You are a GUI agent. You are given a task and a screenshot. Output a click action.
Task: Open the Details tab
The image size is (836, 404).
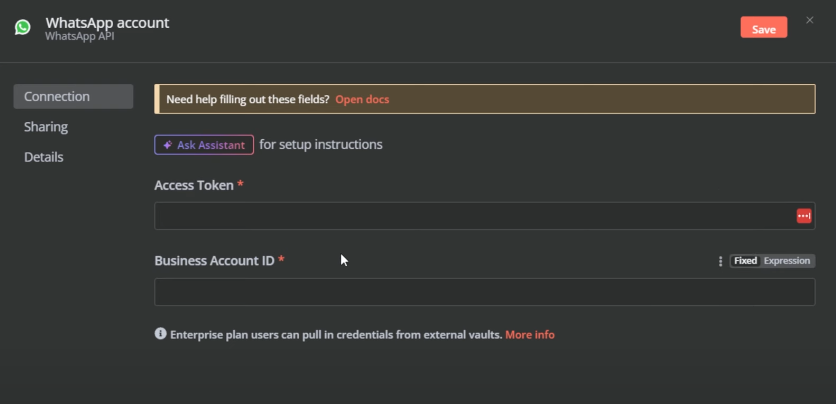click(44, 157)
